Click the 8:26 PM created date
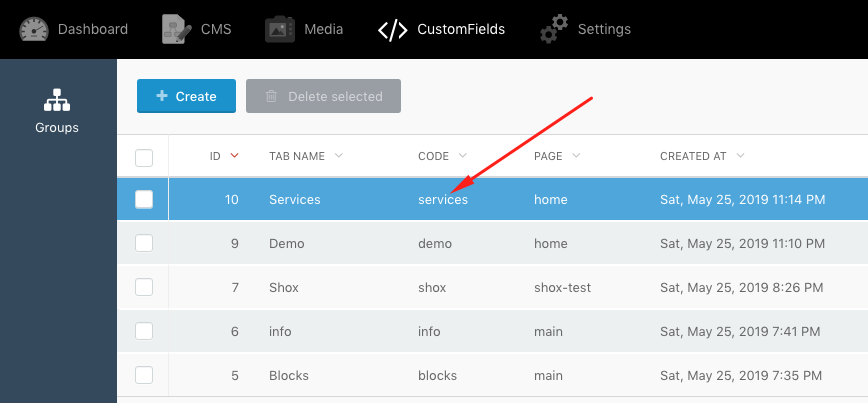 point(742,288)
